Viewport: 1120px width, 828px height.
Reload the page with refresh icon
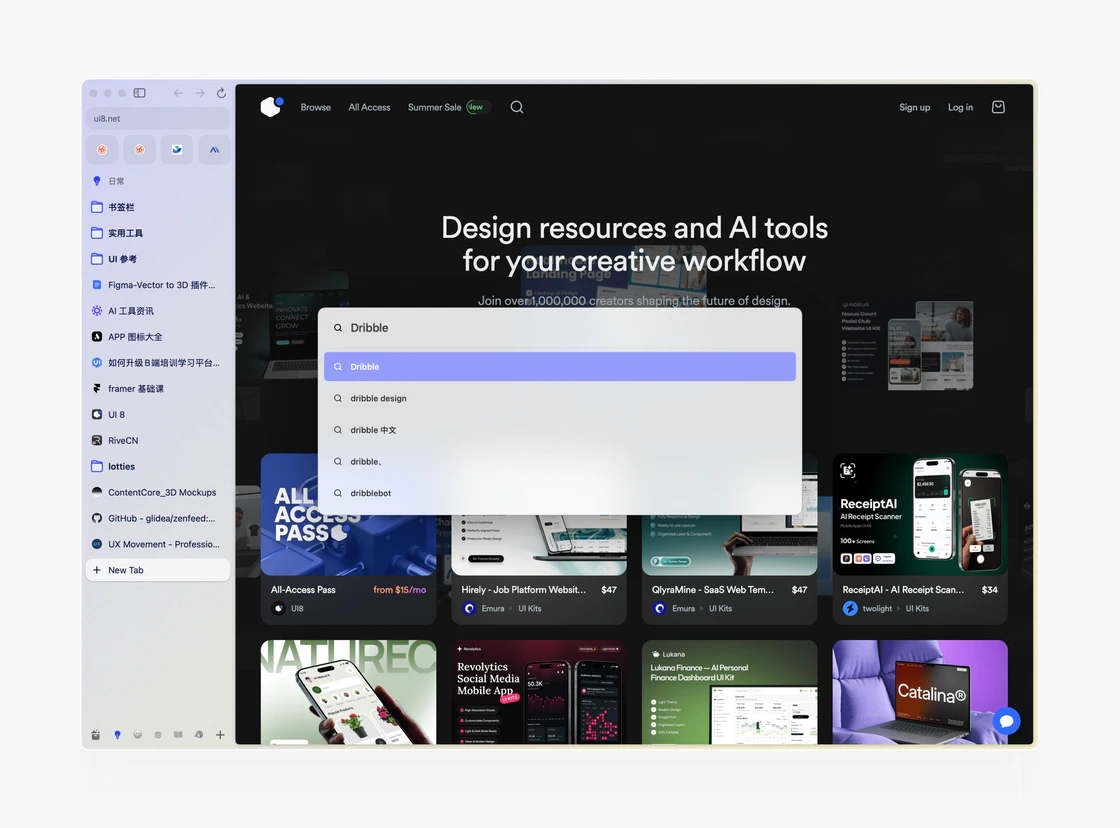point(221,93)
